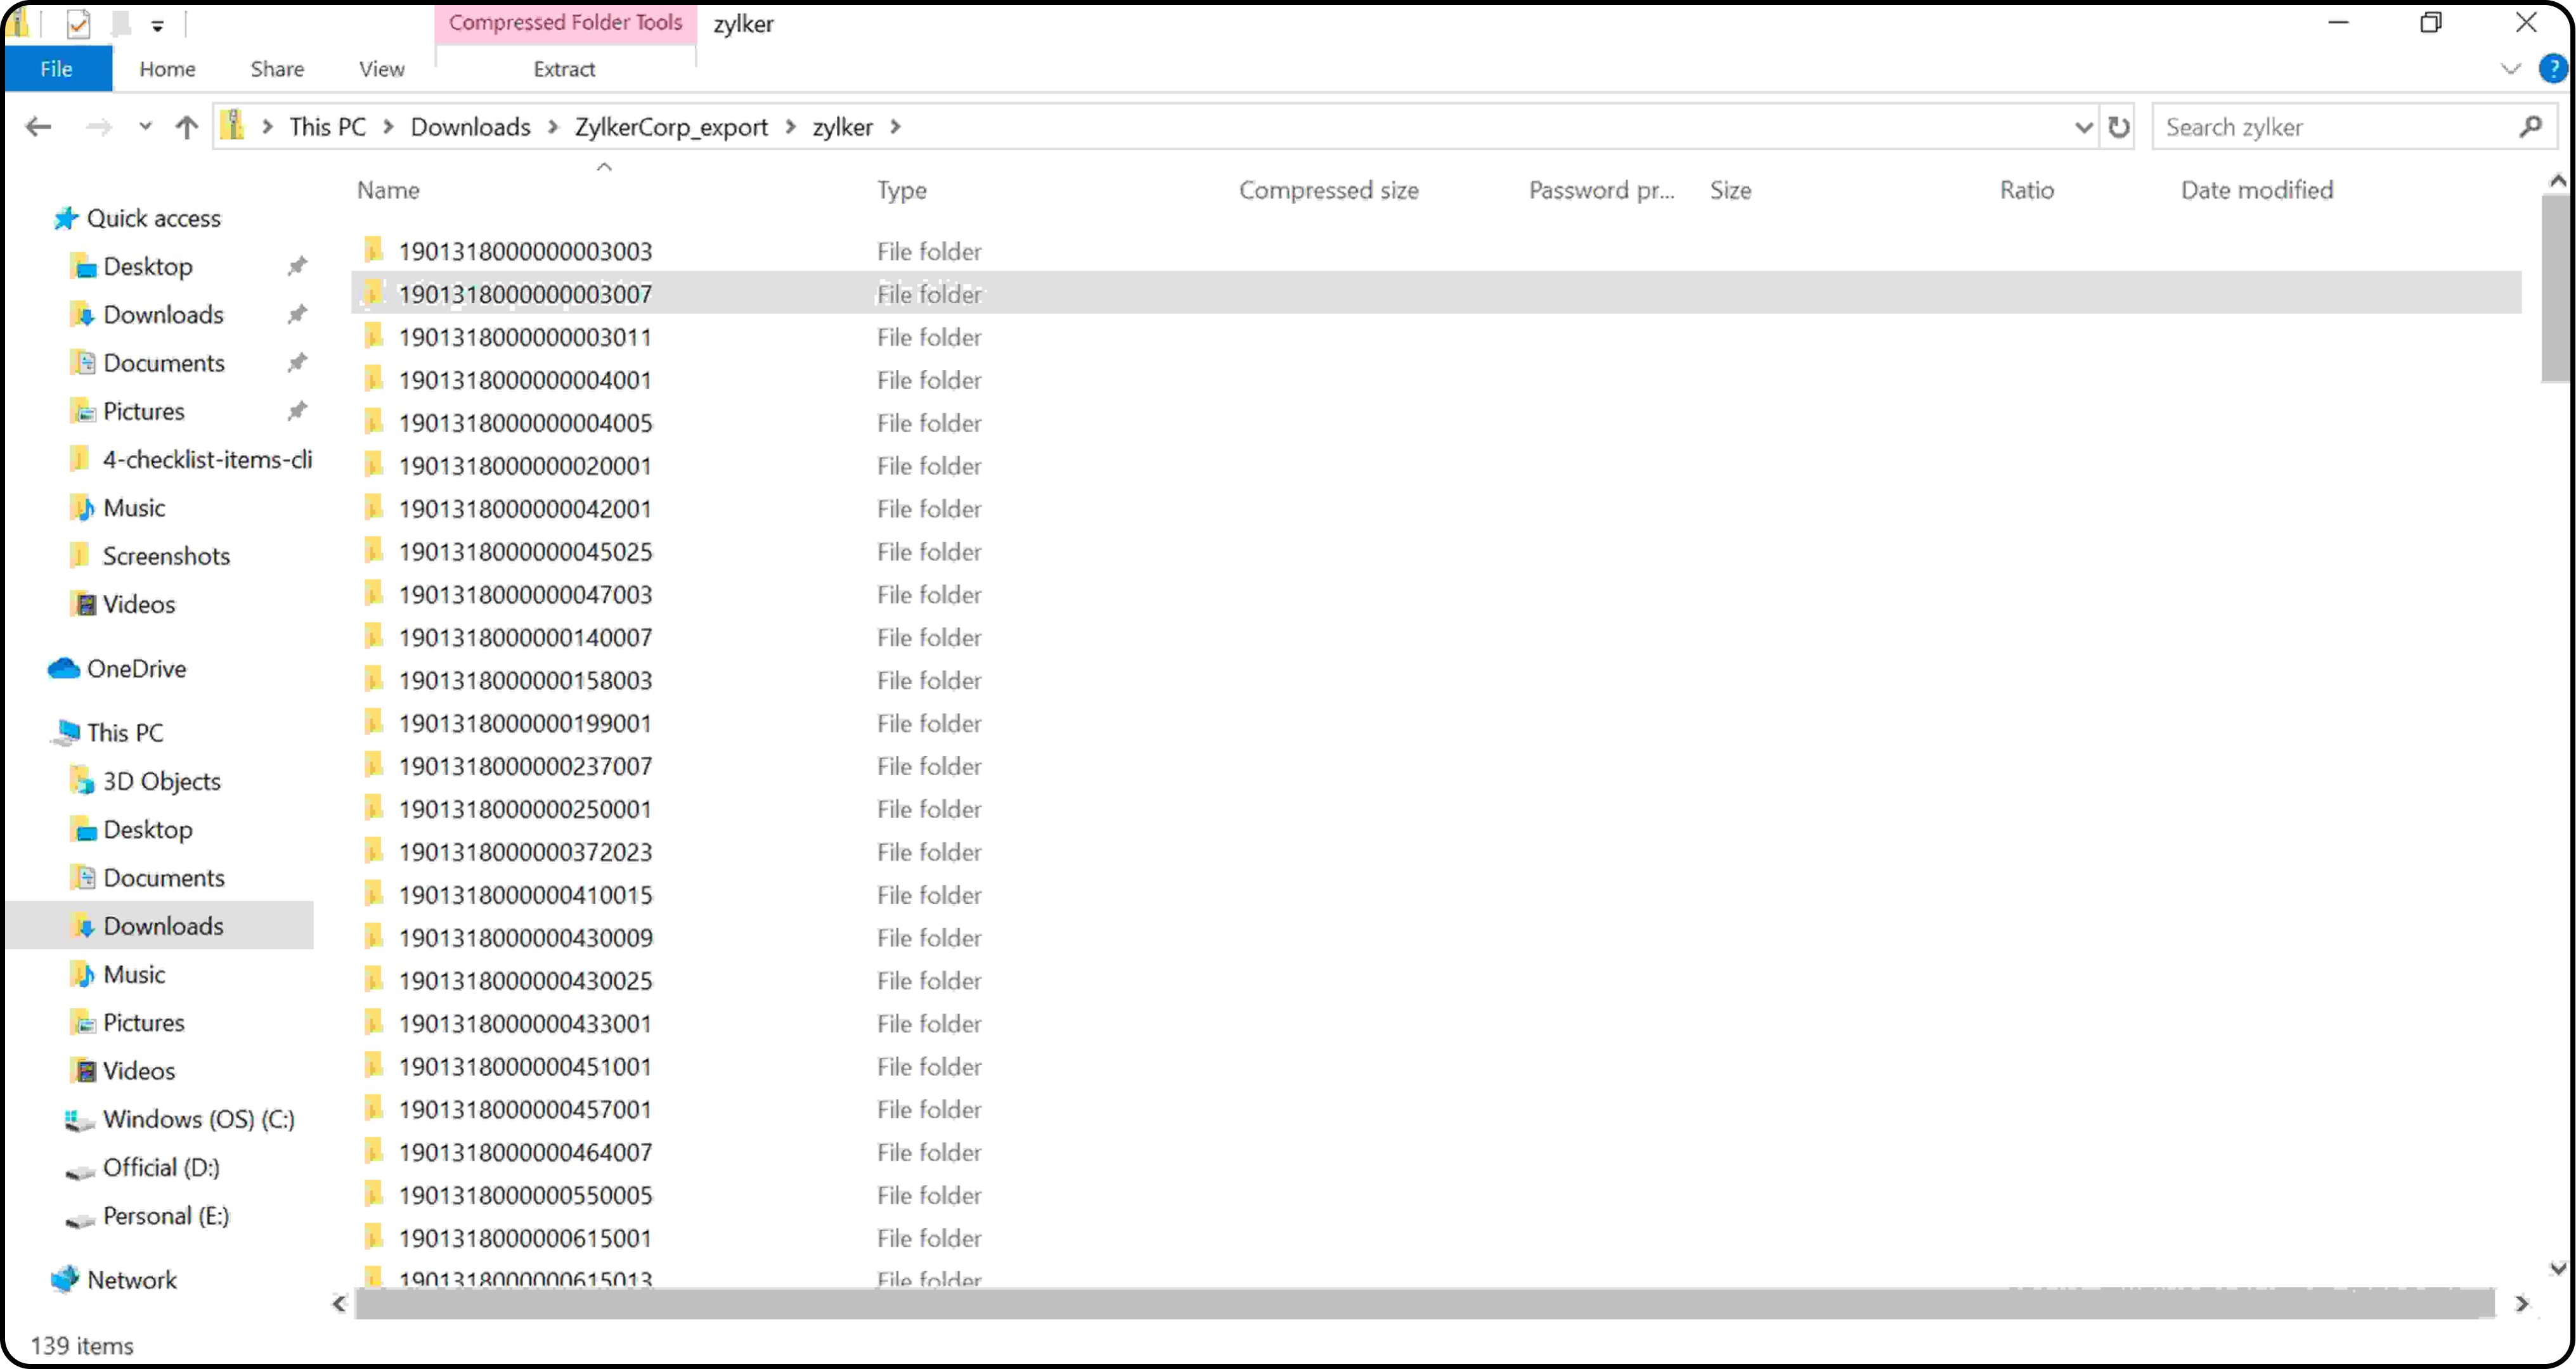This screenshot has width=2576, height=1369.
Task: Select folder 1901318000000045025
Action: (x=525, y=552)
